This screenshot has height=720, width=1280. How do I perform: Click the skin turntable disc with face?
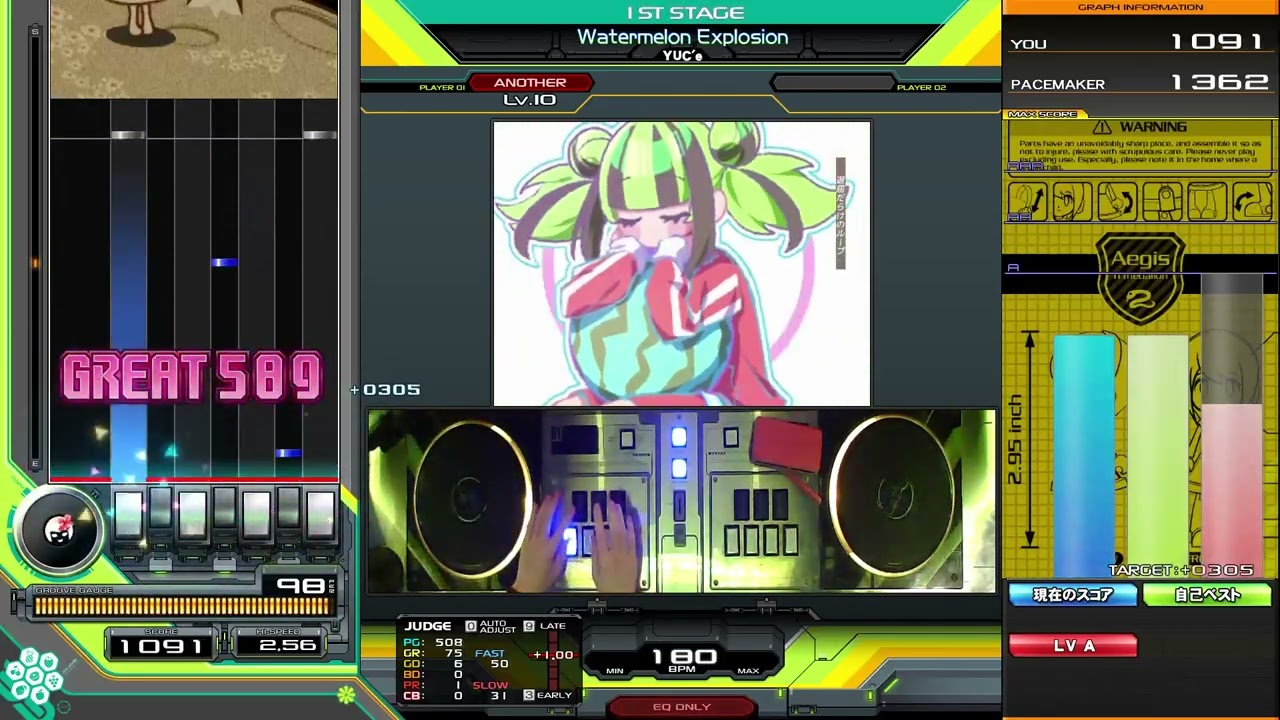pos(60,530)
